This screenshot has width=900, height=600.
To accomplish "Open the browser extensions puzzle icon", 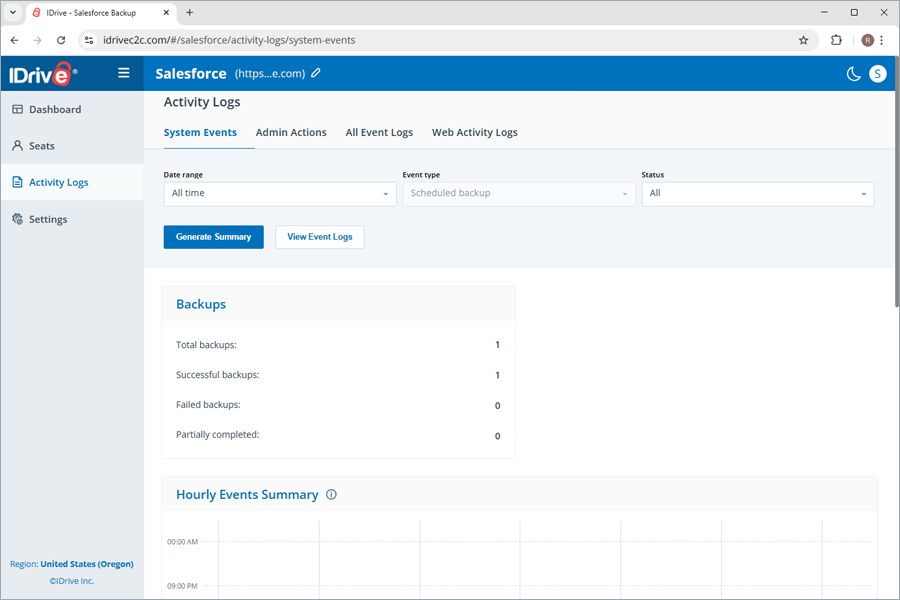I will tap(836, 40).
